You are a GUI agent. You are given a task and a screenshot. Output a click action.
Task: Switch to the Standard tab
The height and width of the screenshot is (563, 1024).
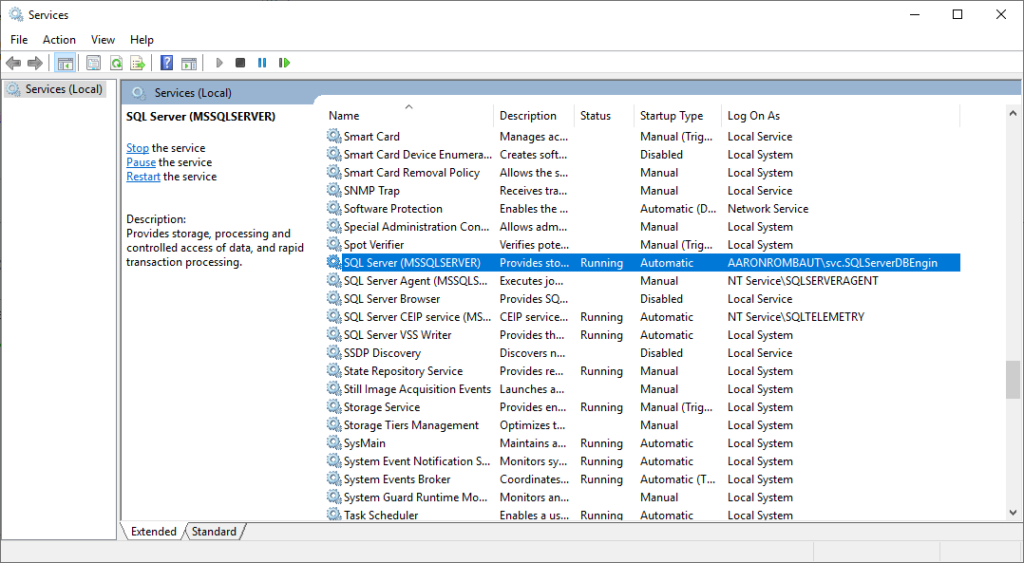click(214, 532)
